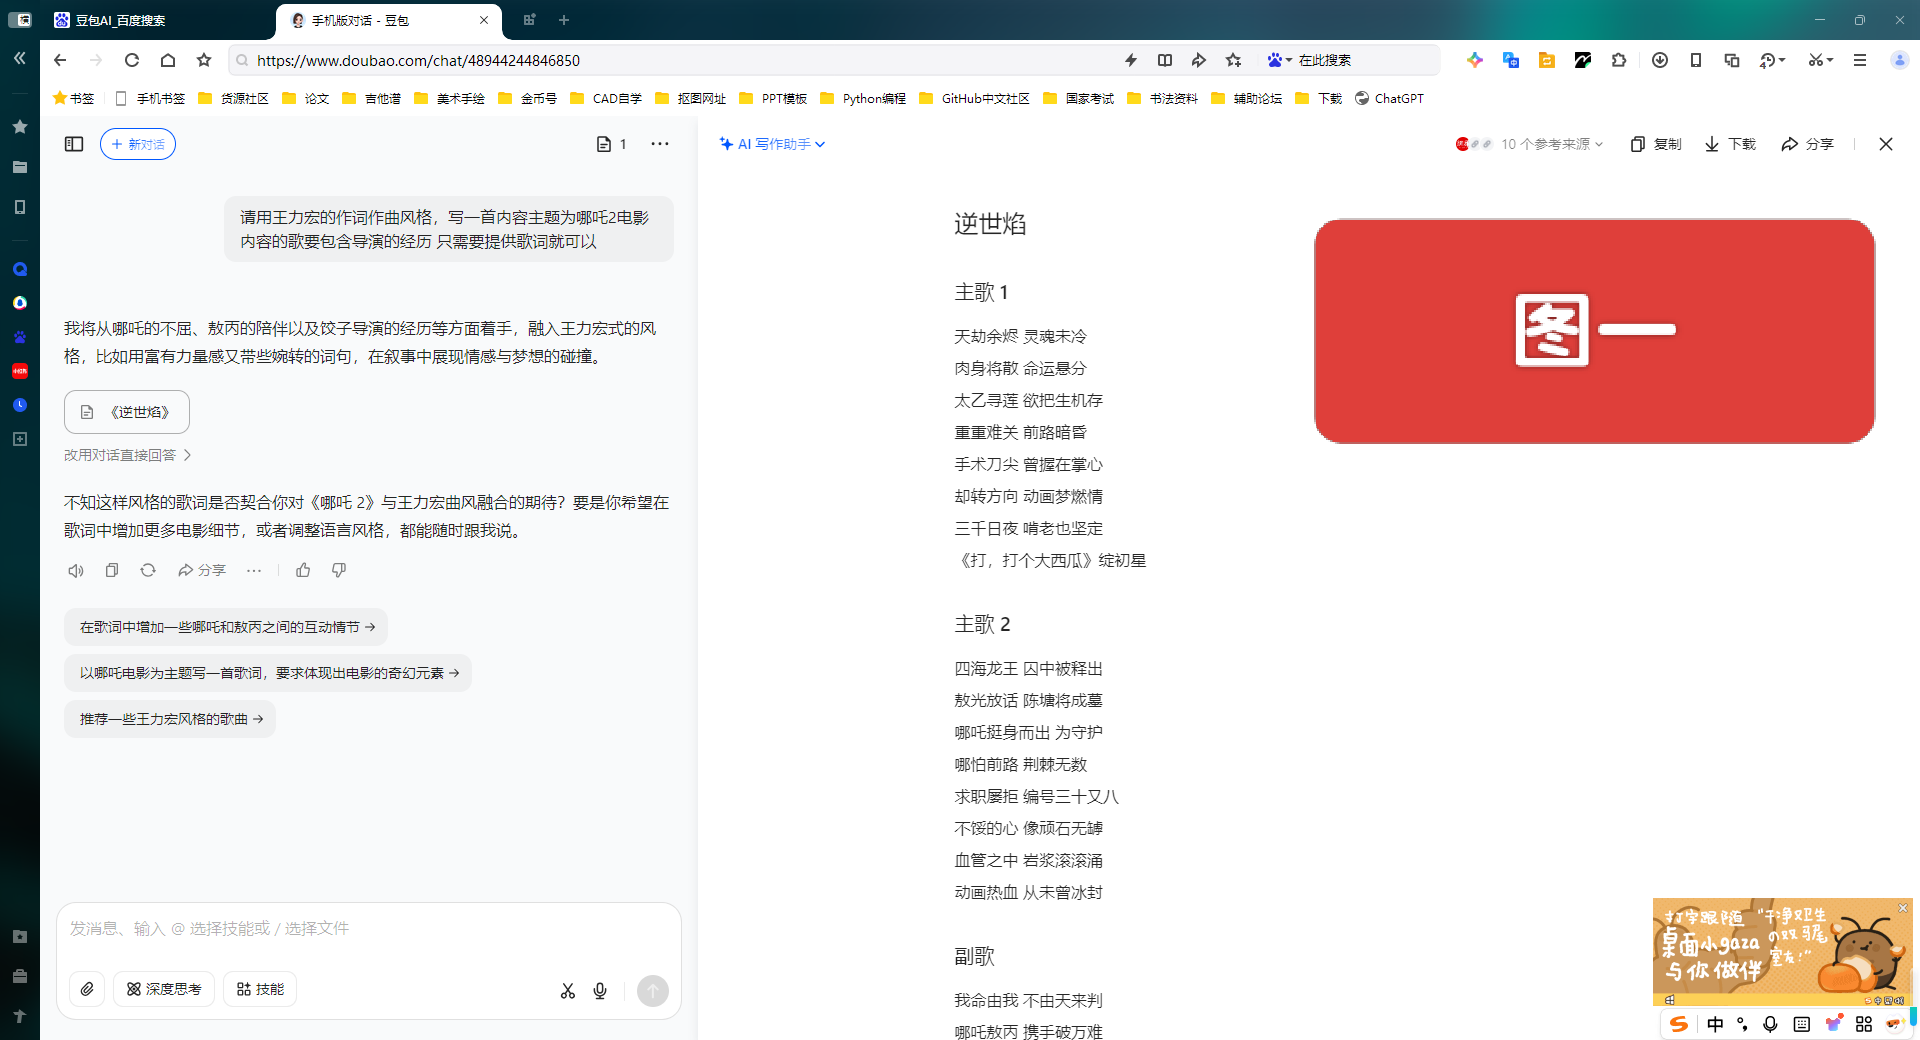The width and height of the screenshot is (1920, 1040).
Task: Toggle 深度思考 mode
Action: click(164, 989)
